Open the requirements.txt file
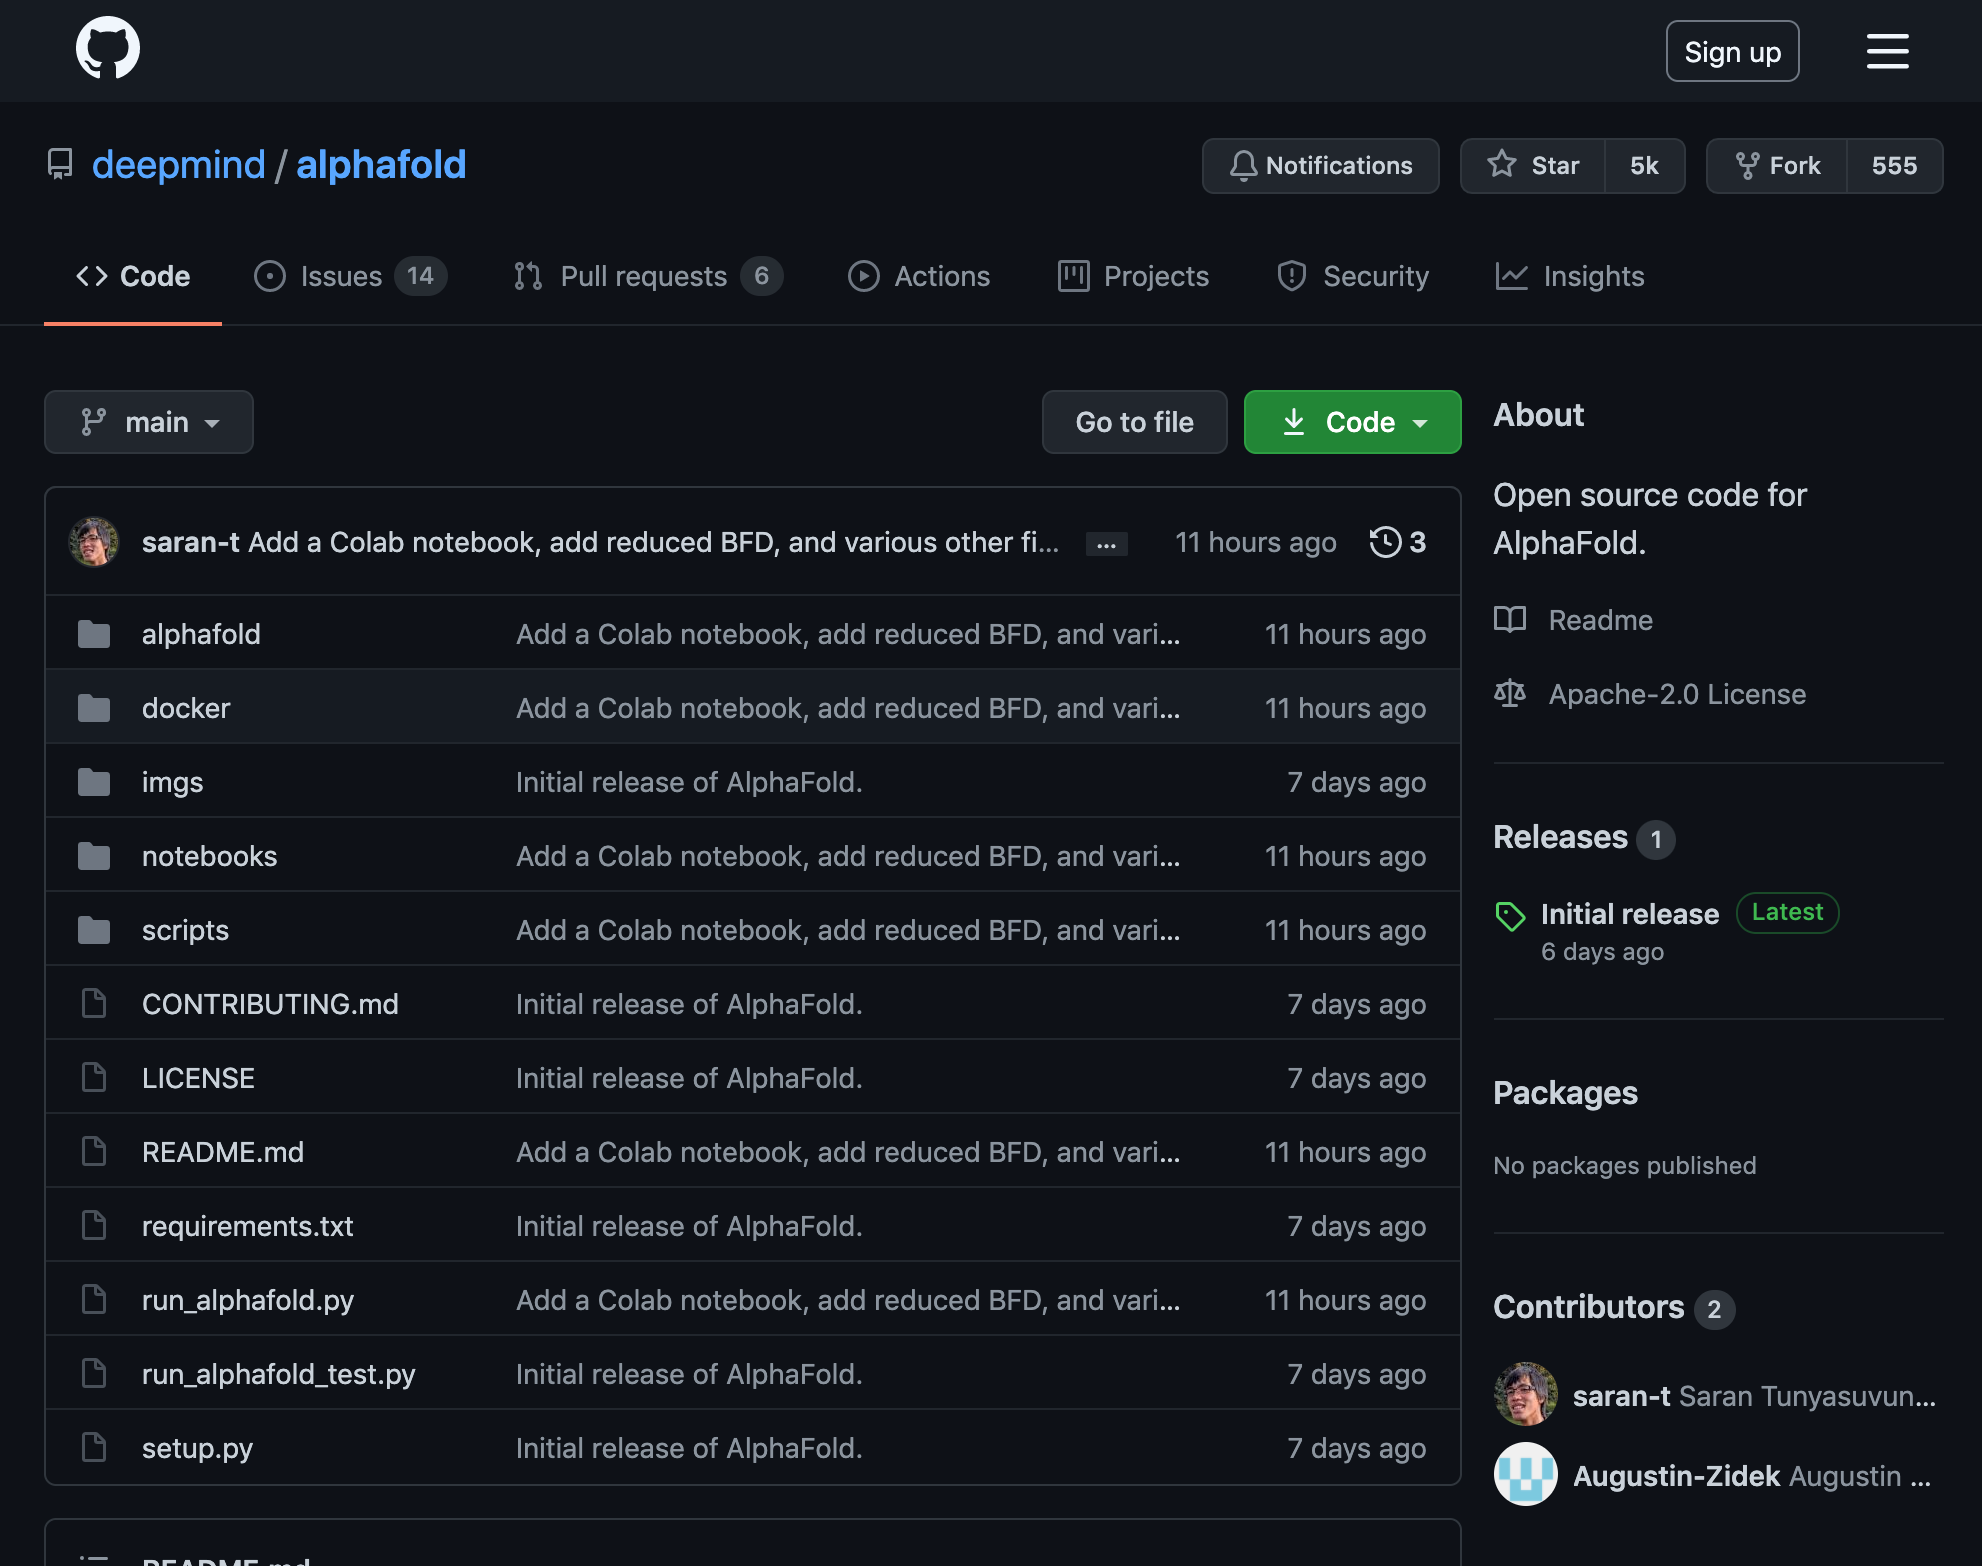 pos(247,1226)
